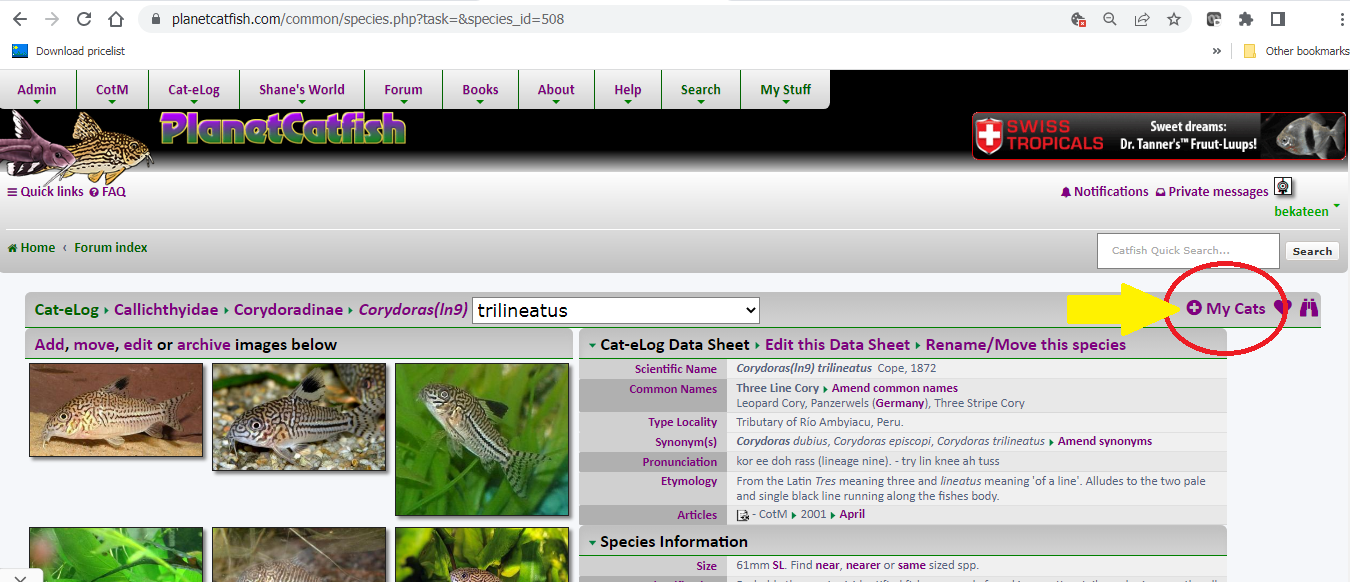Screen dimensions: 1350x582
Task: Open the browser home page icon
Action: pyautogui.click(x=116, y=19)
